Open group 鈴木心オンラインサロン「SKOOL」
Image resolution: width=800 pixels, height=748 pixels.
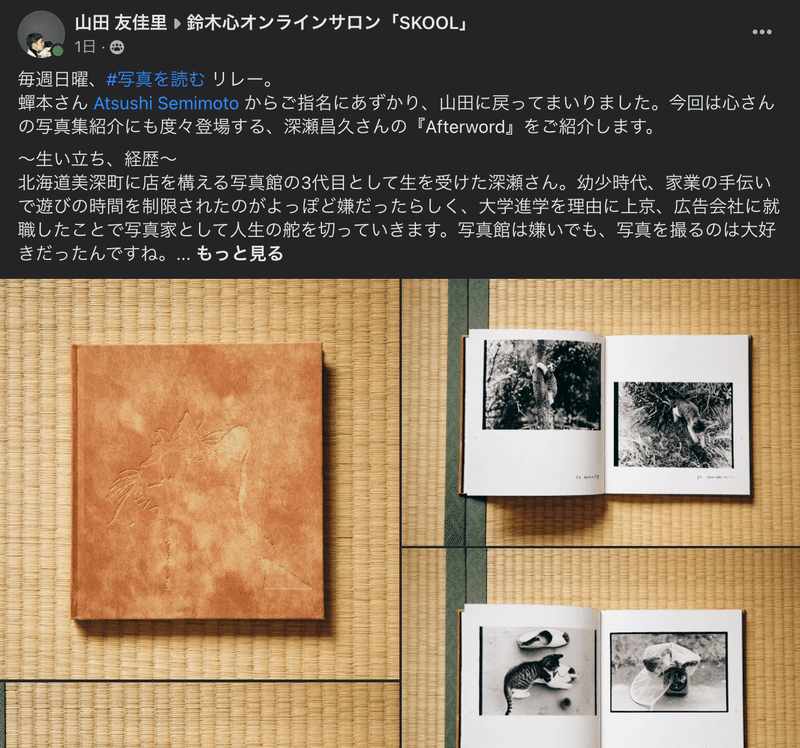coord(328,22)
